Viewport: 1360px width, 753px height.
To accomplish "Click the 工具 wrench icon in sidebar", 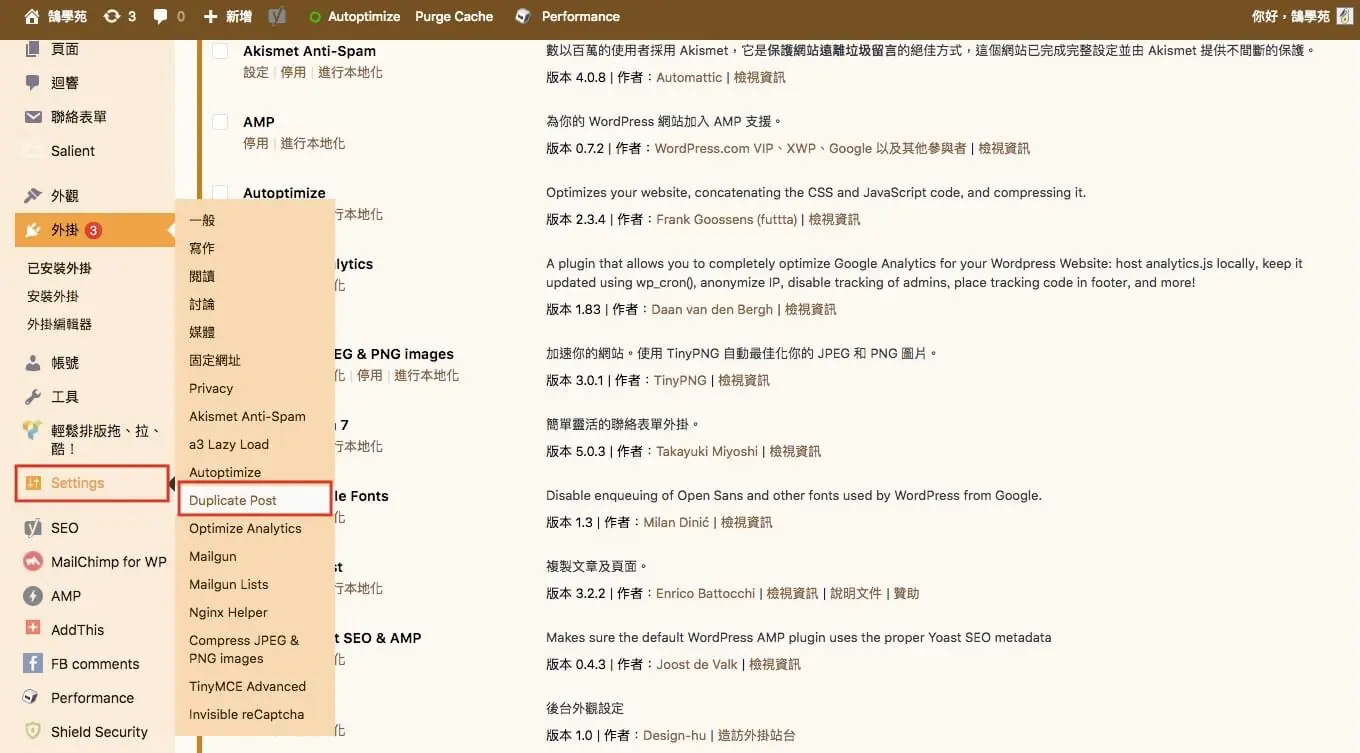I will (x=33, y=397).
